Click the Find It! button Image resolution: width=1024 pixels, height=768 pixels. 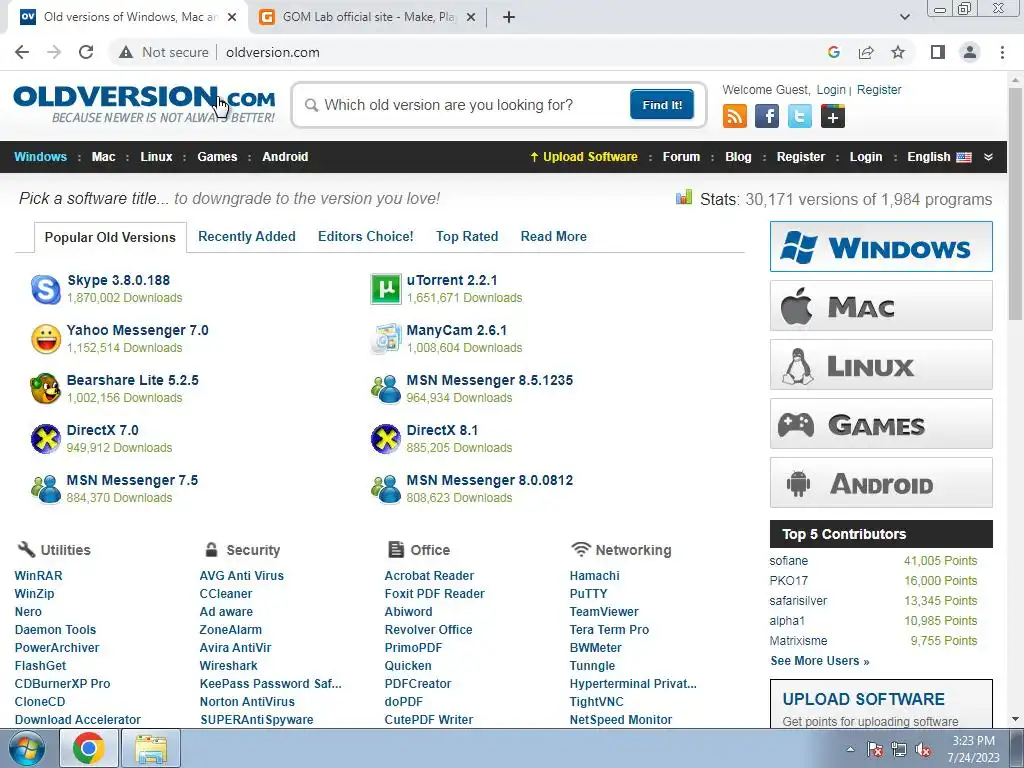click(x=662, y=104)
